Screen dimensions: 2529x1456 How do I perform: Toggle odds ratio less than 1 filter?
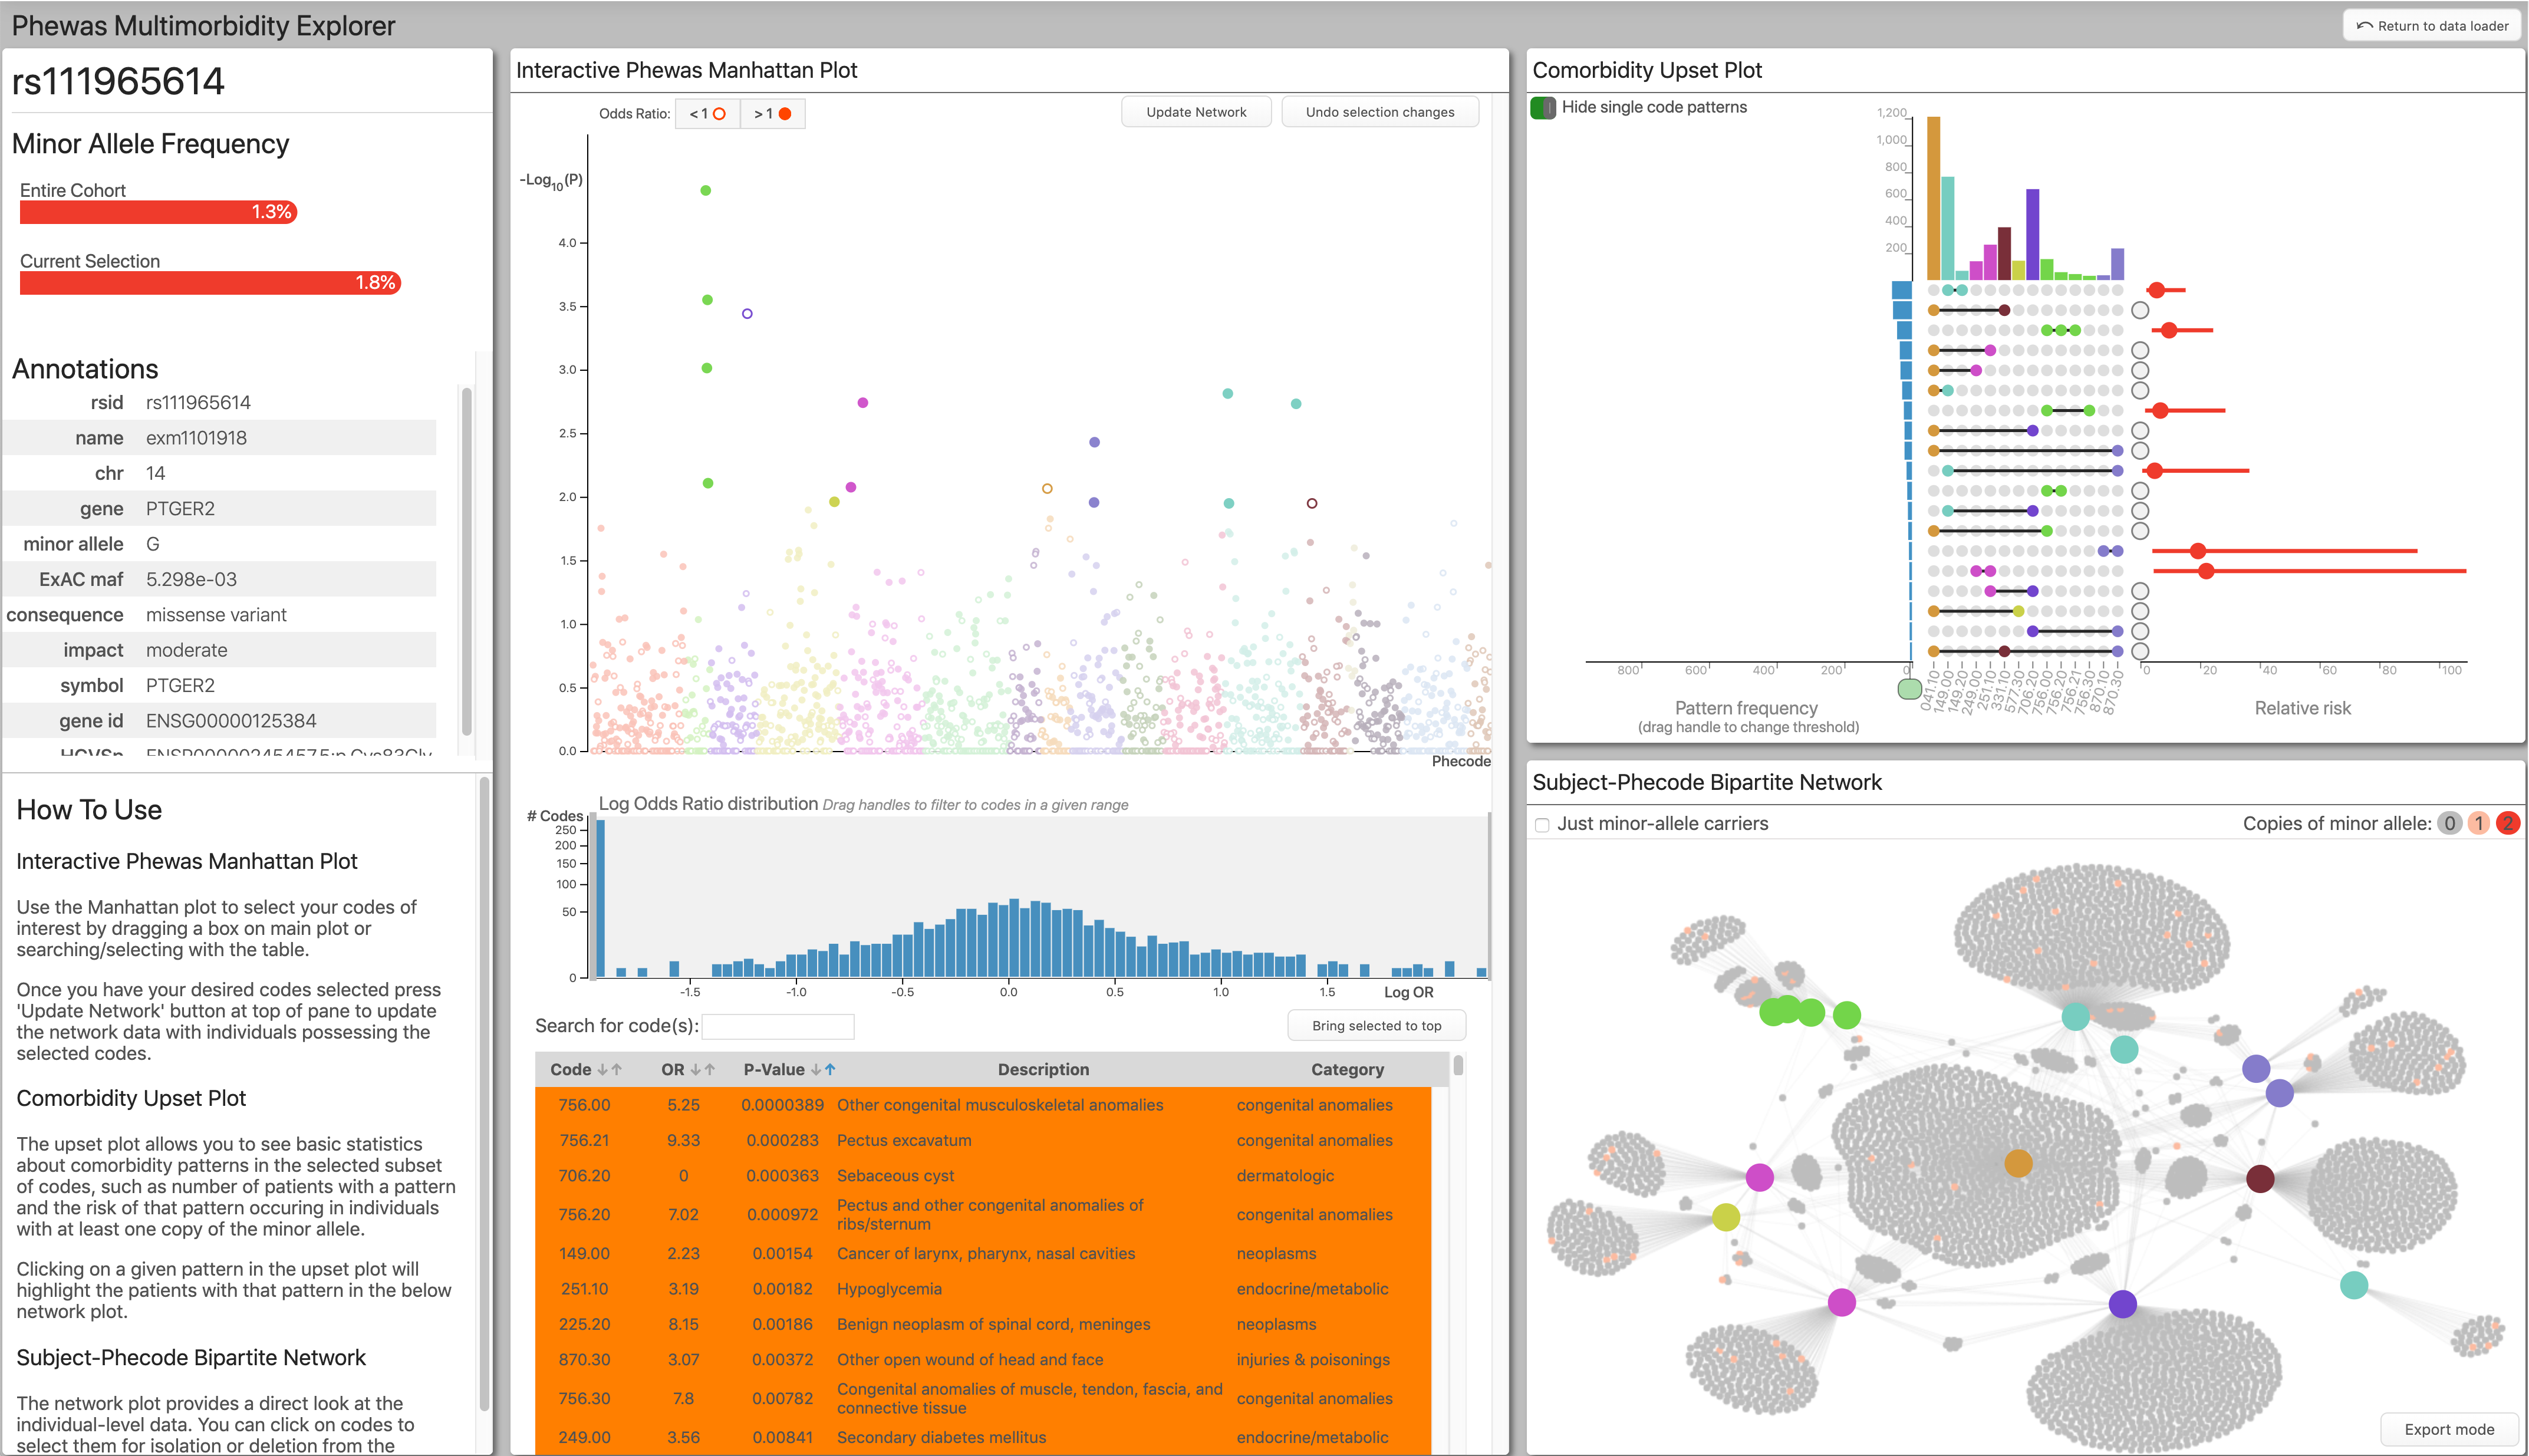coord(707,113)
